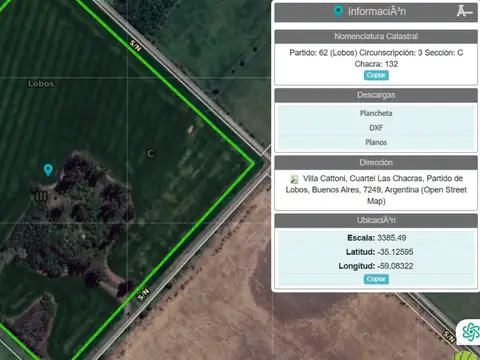Click the III label on the map

coord(41,196)
